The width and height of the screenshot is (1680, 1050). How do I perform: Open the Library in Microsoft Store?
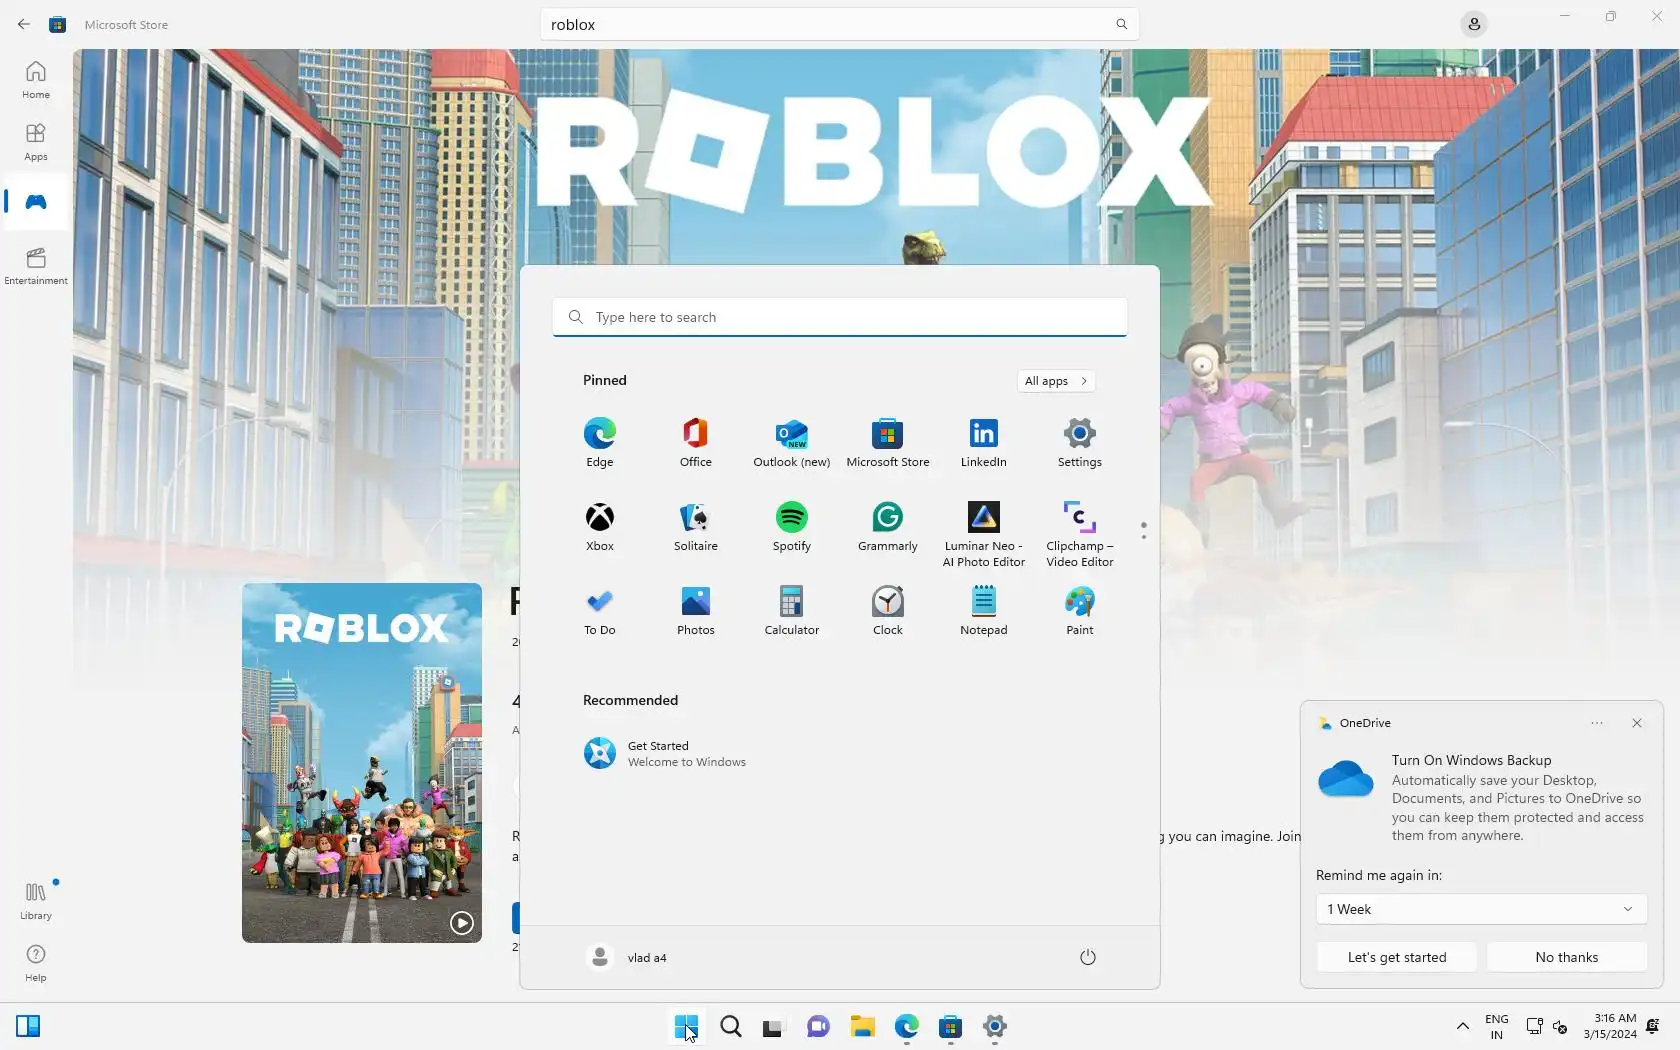pos(36,901)
